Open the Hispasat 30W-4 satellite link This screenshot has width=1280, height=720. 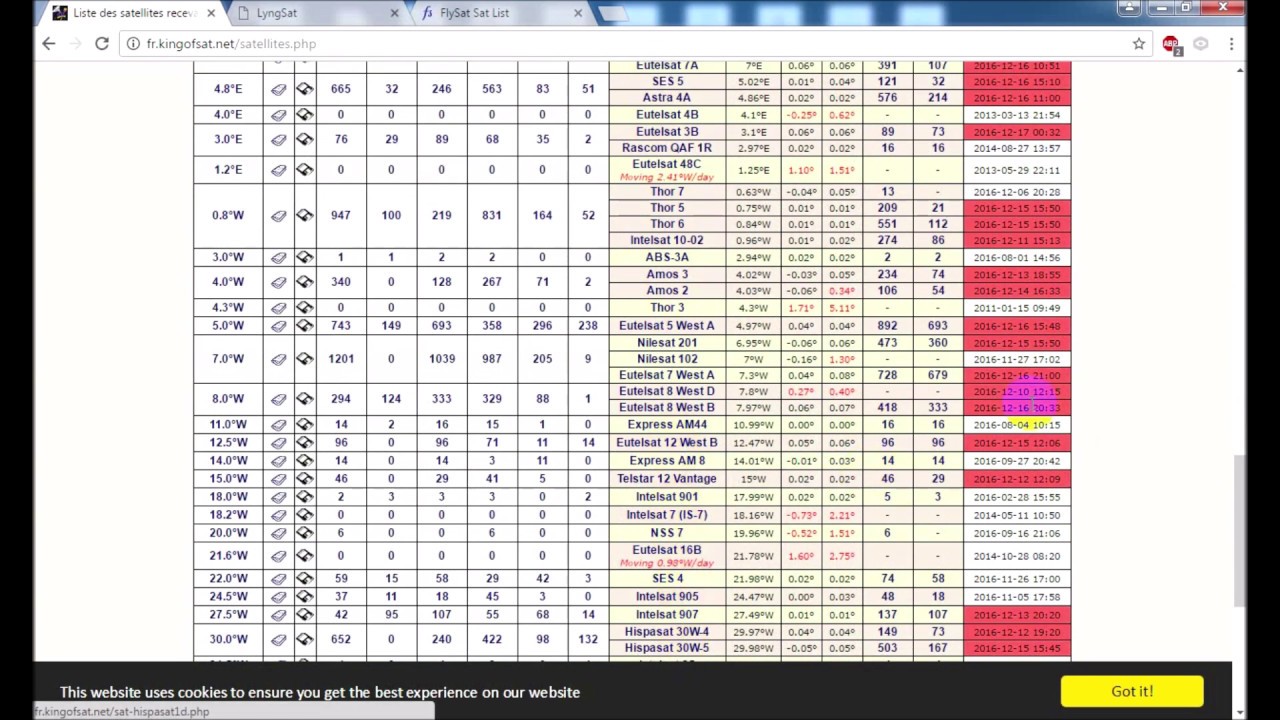pyautogui.click(x=667, y=632)
